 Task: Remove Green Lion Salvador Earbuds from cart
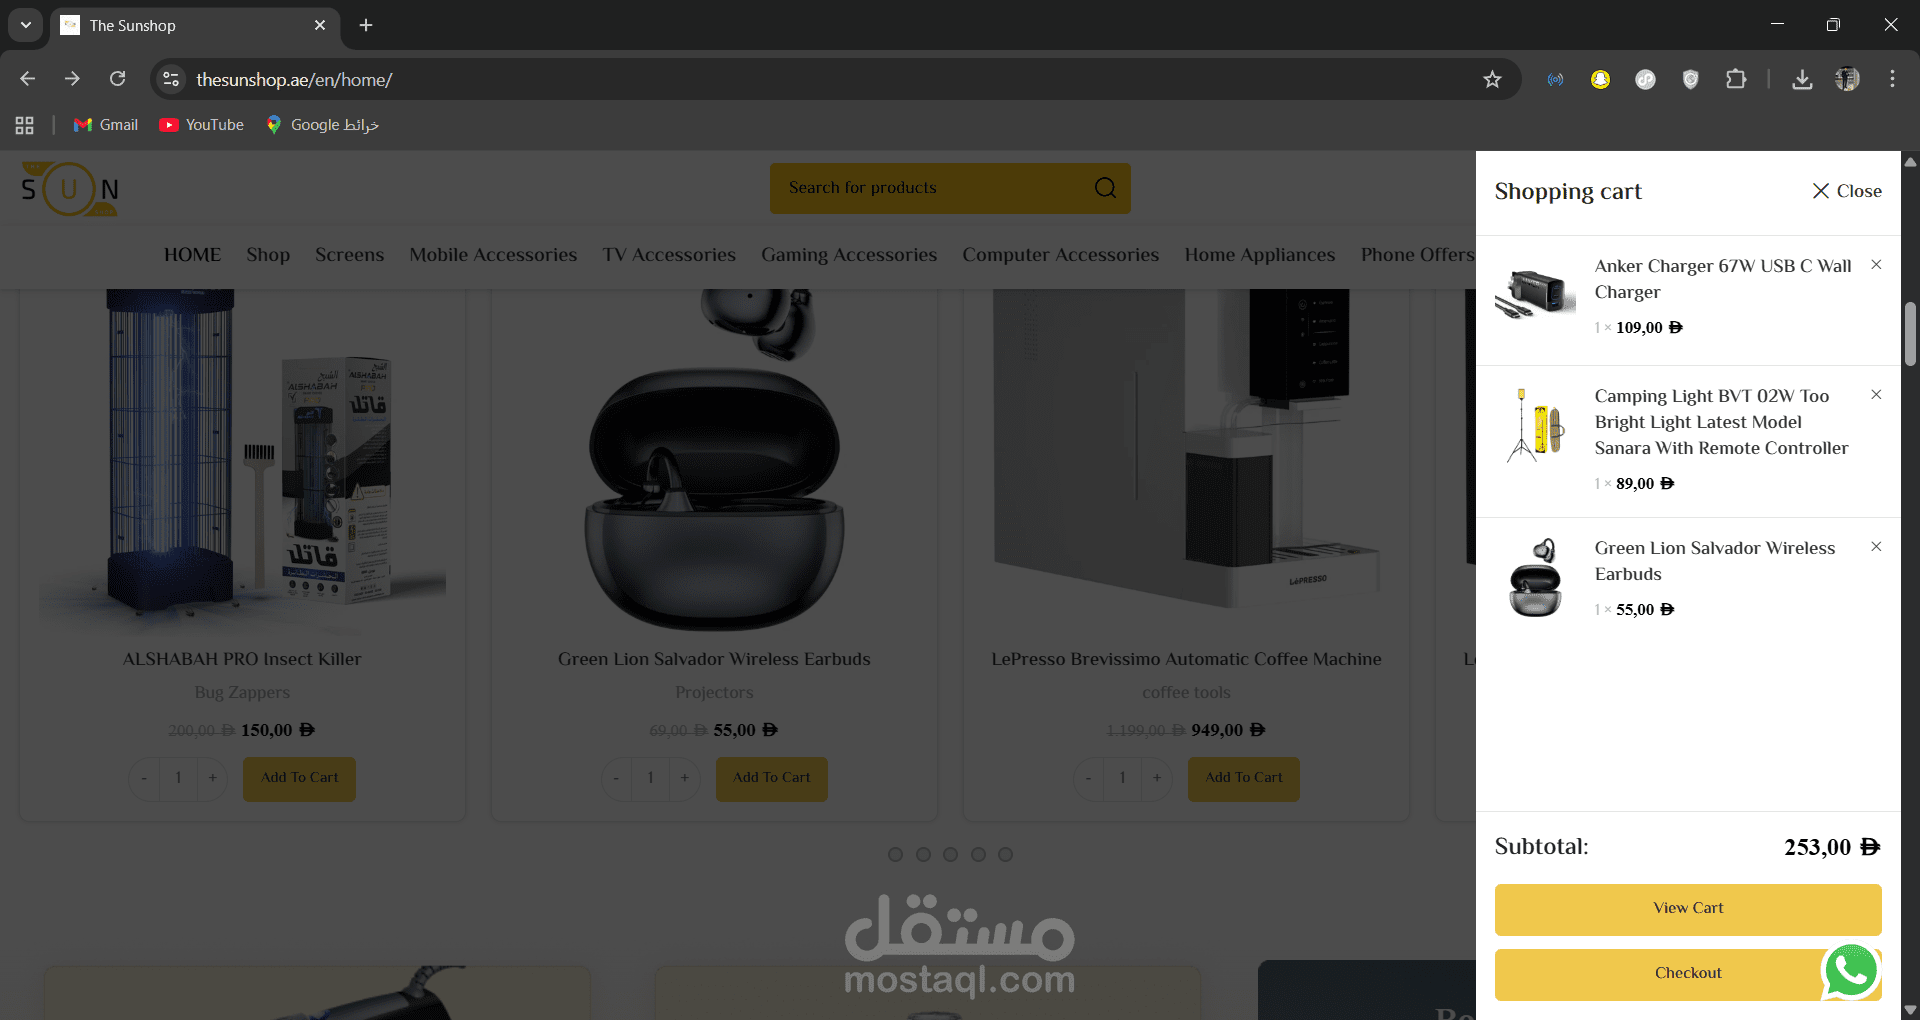click(1876, 547)
